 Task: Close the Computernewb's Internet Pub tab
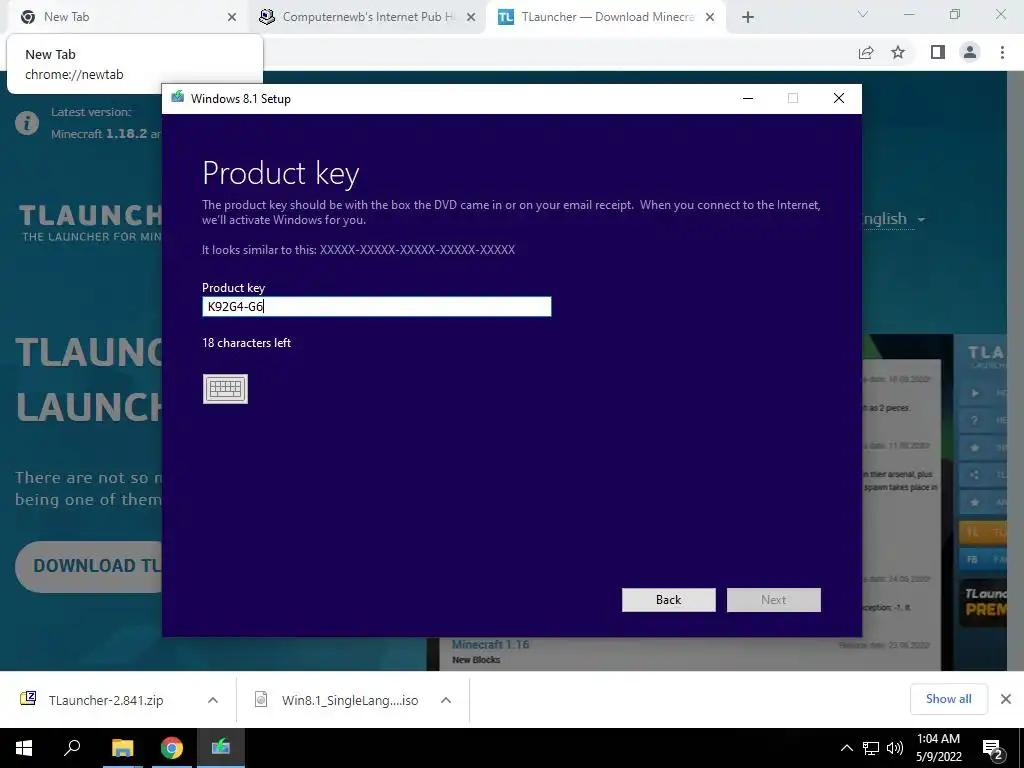471,18
